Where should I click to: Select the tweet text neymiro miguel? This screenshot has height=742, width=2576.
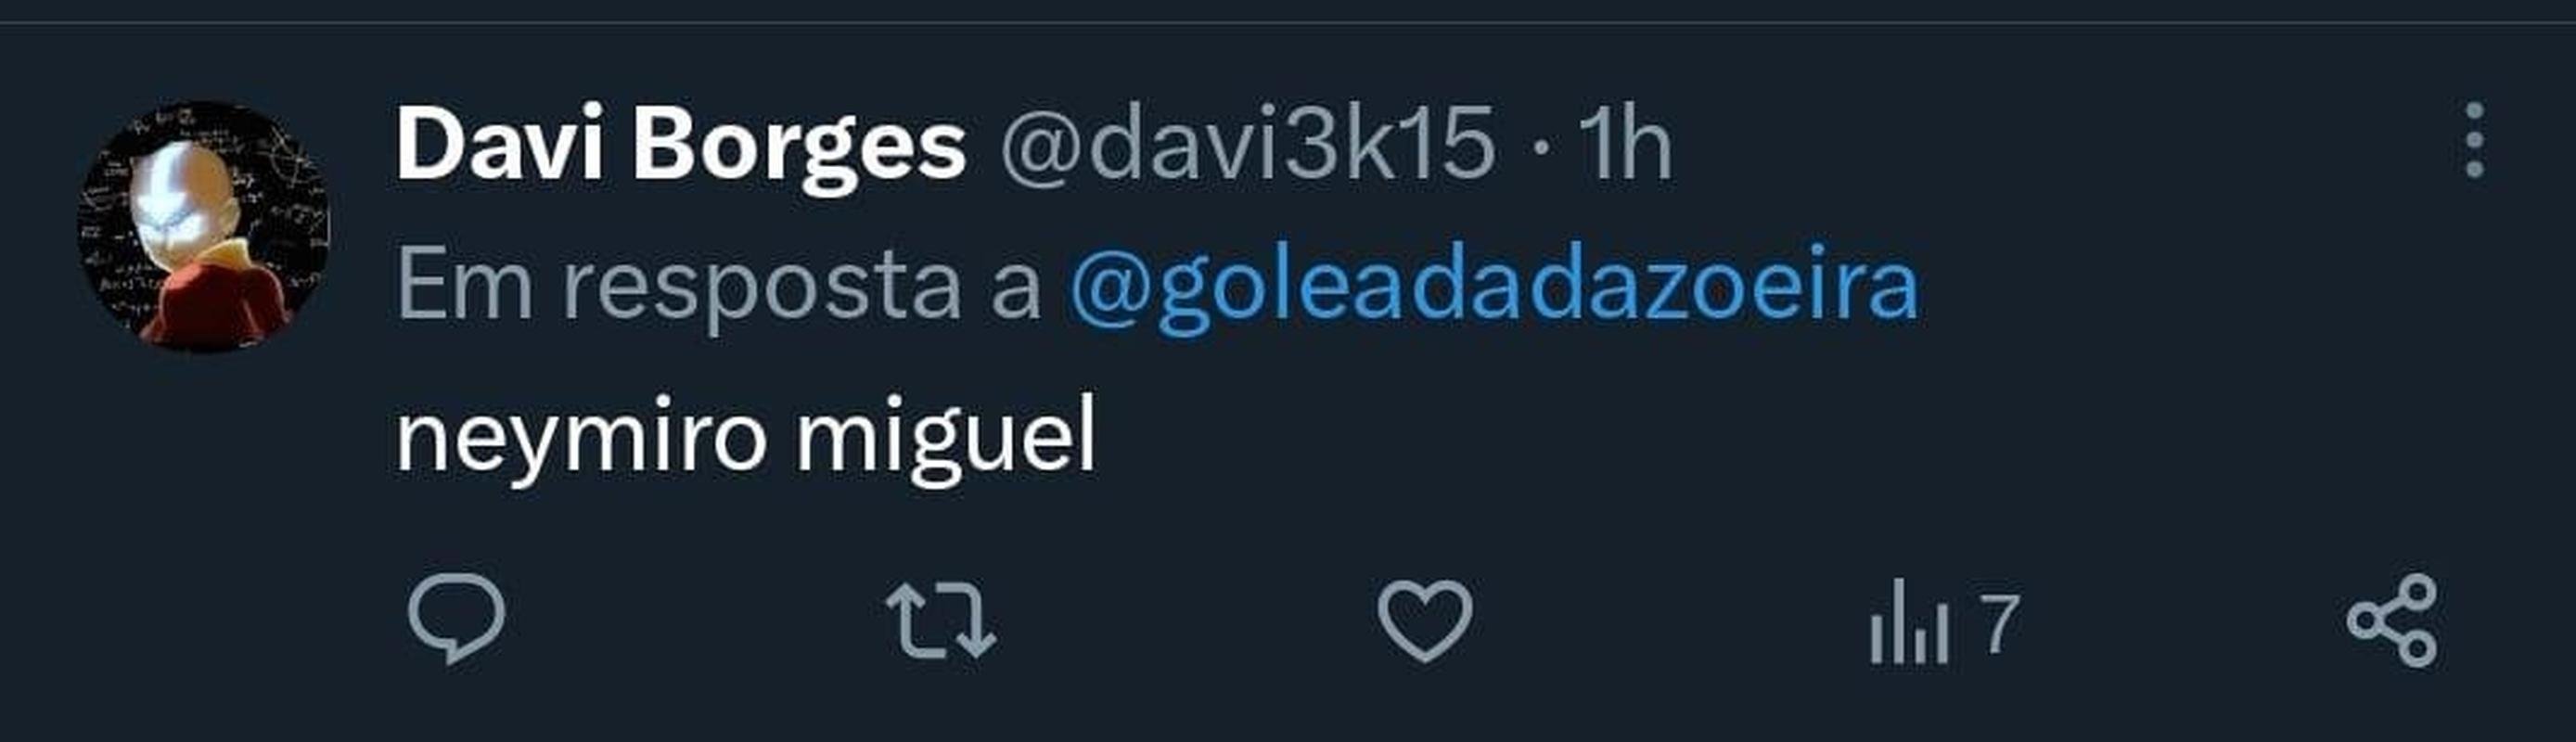point(746,440)
